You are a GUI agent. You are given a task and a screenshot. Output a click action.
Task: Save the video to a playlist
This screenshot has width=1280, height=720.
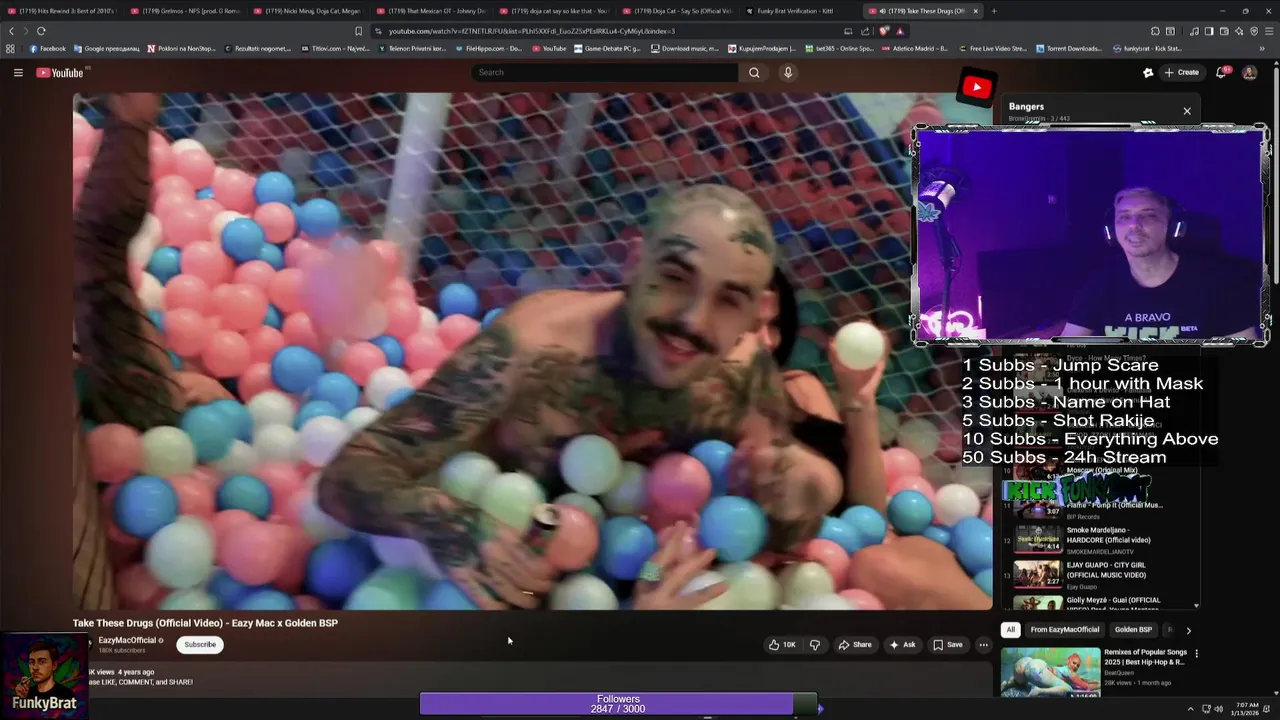(947, 645)
